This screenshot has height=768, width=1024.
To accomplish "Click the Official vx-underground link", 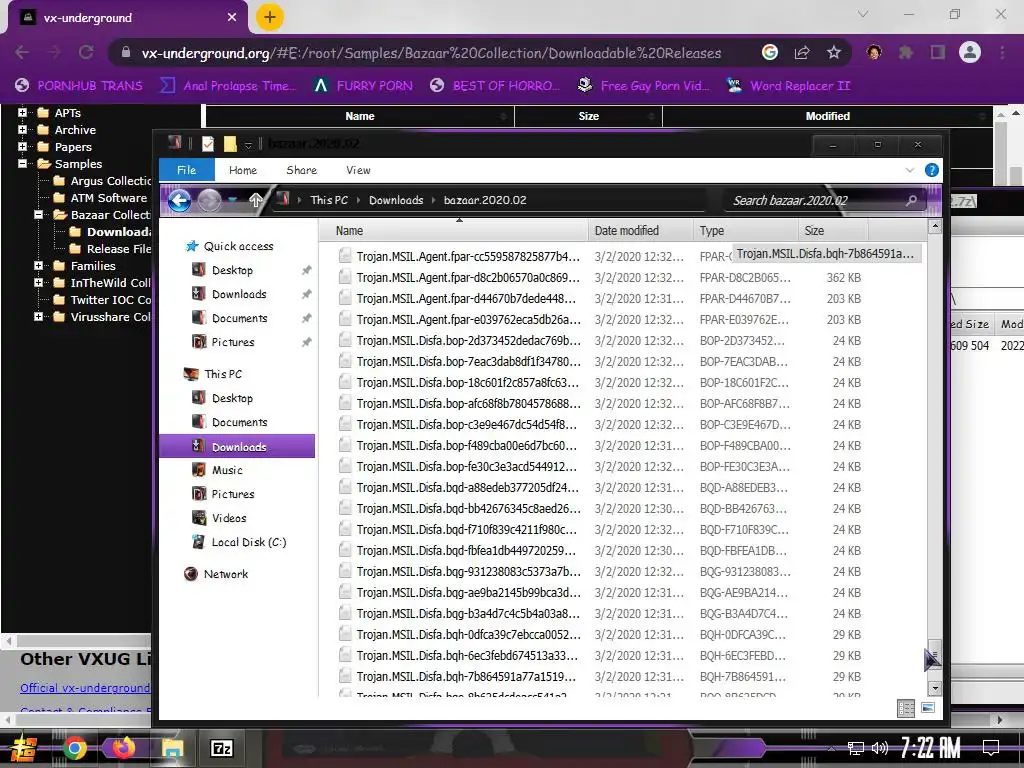I will point(85,688).
